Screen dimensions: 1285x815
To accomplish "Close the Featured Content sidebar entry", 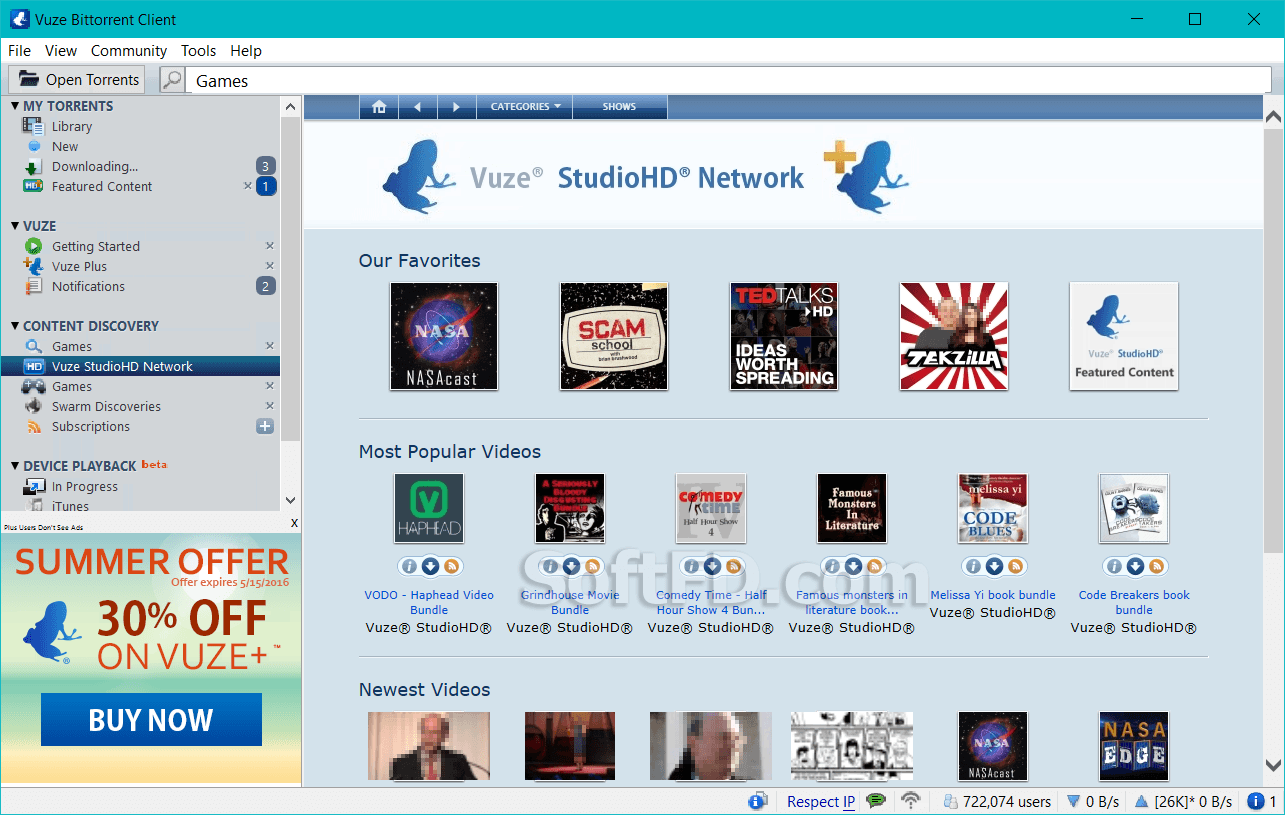I will click(x=248, y=186).
